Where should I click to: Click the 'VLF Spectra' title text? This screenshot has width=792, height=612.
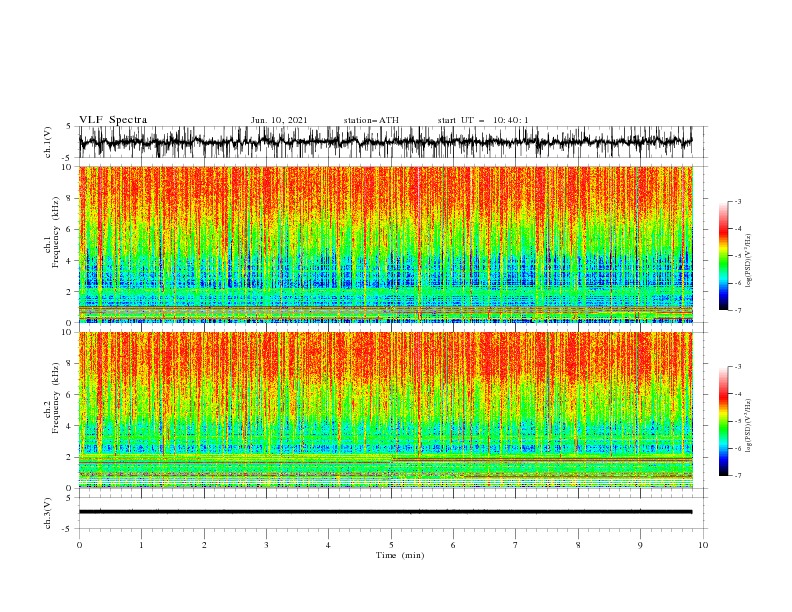pos(113,120)
